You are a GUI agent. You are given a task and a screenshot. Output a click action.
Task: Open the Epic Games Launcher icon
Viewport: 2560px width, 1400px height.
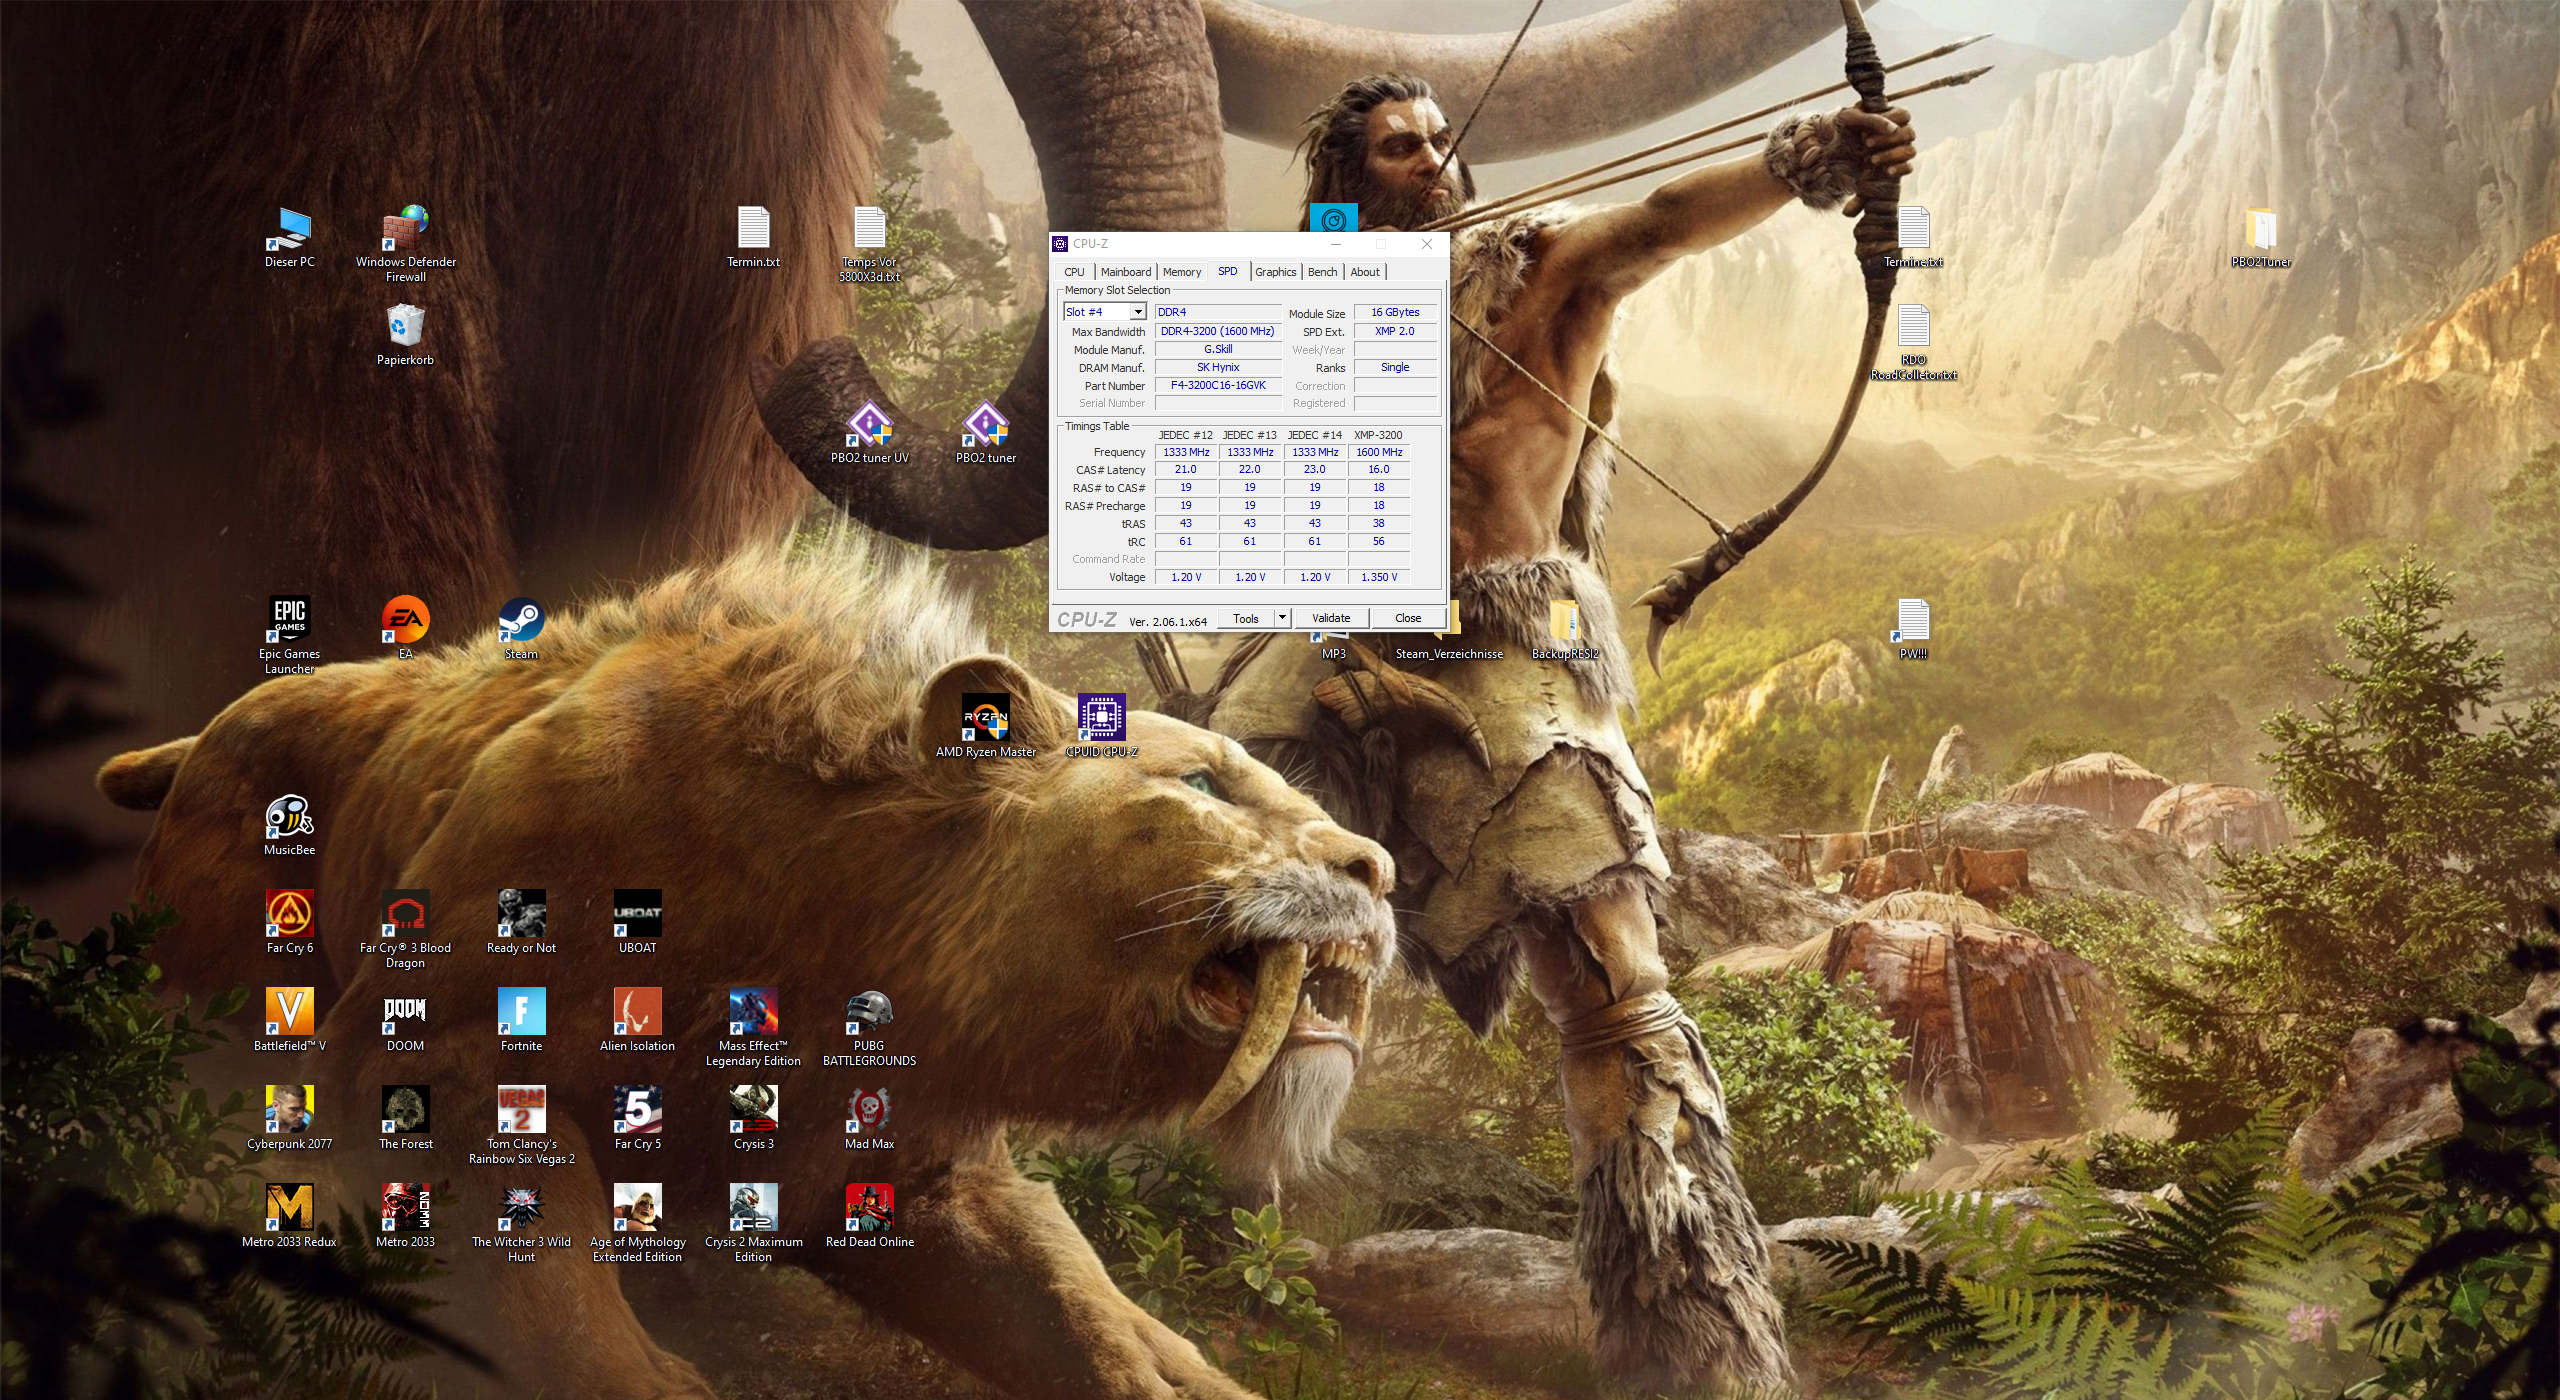coord(289,621)
